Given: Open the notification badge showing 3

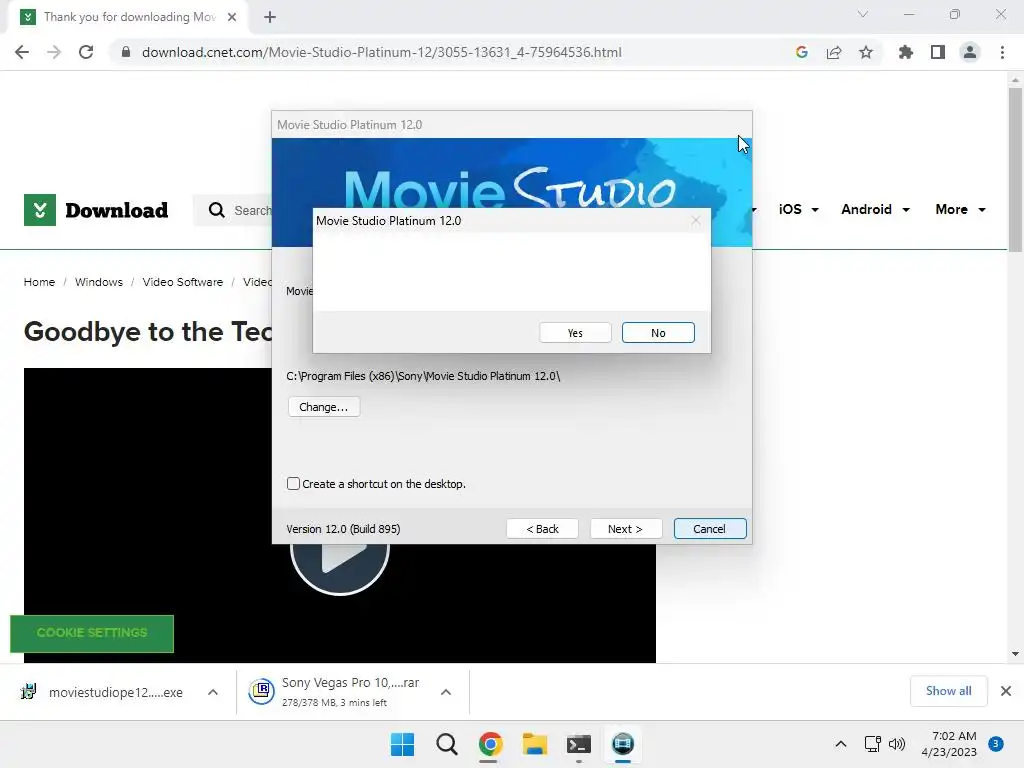Looking at the screenshot, I should pos(995,744).
